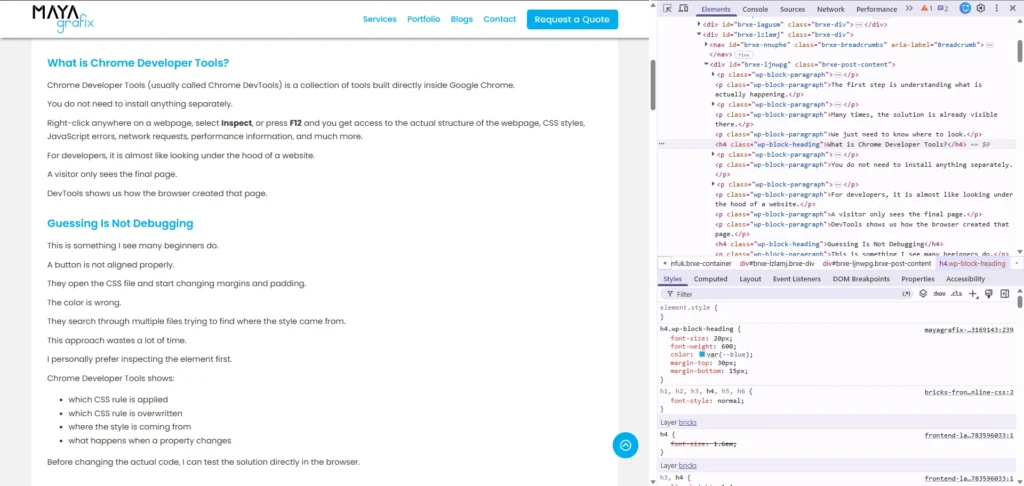
Task: Select div#brxe-ljnwpg.brxe-post-content breadcrumb
Action: (x=876, y=263)
